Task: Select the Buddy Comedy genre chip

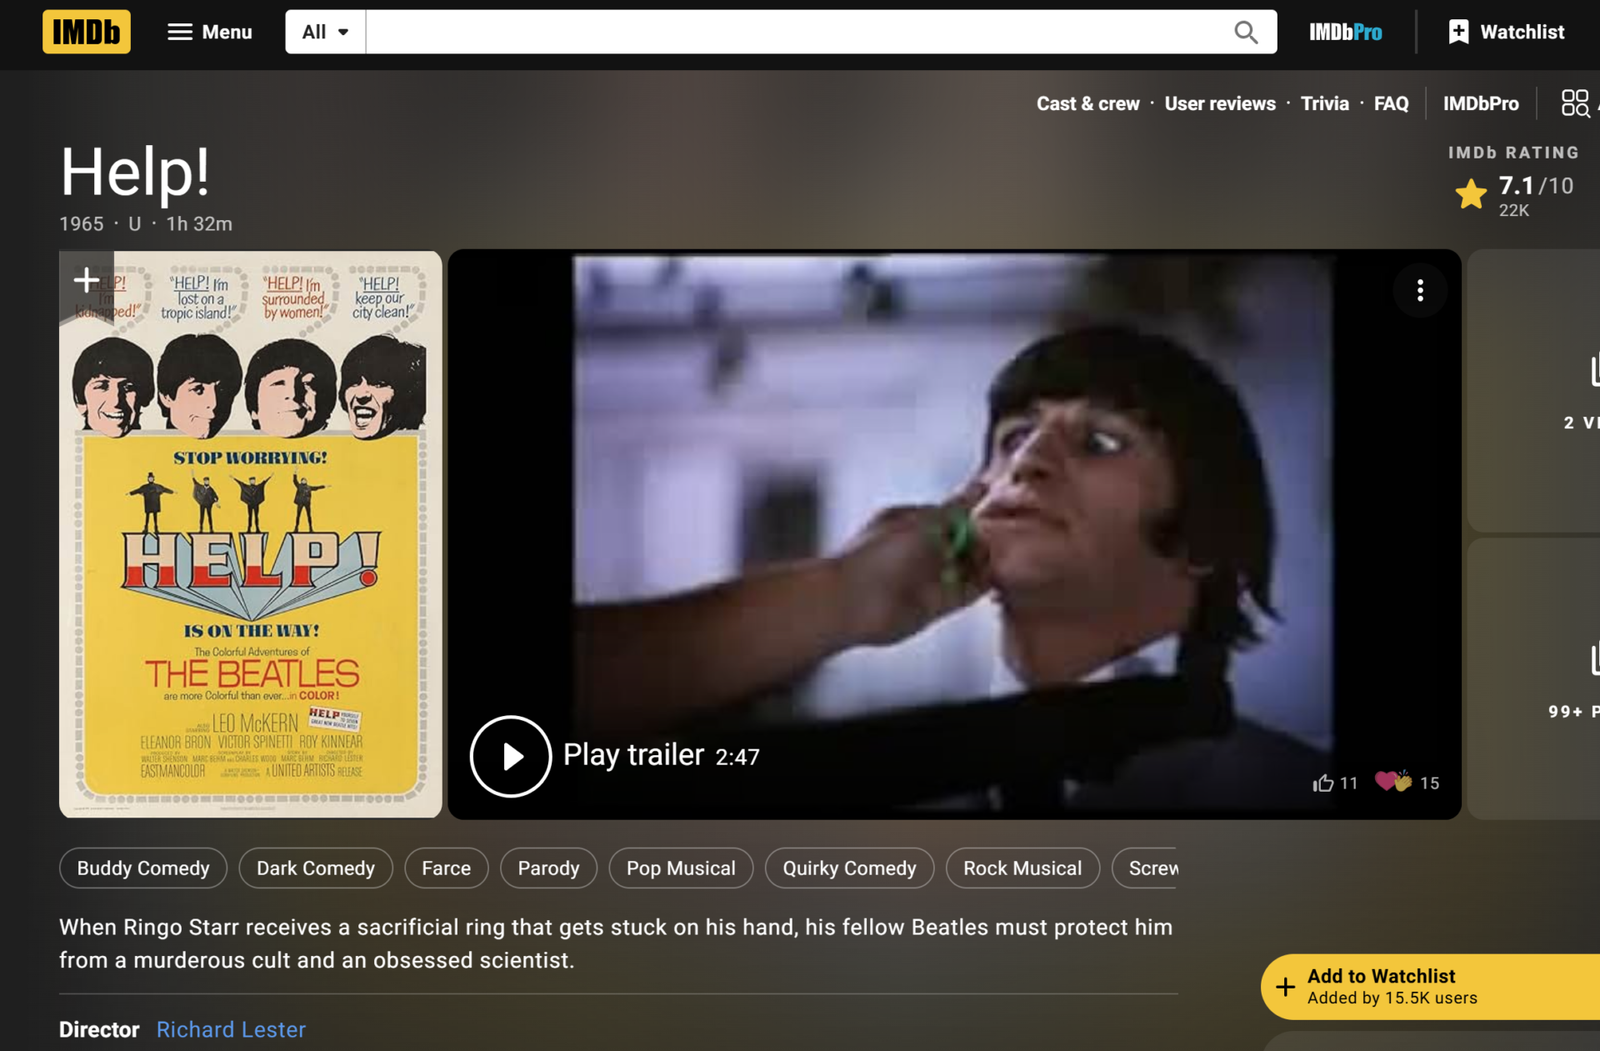Action: point(143,868)
